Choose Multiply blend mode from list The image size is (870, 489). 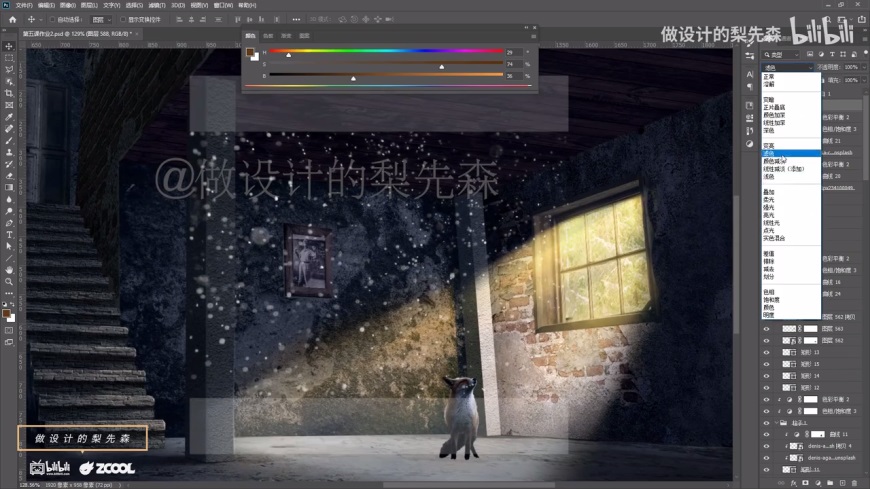click(774, 107)
